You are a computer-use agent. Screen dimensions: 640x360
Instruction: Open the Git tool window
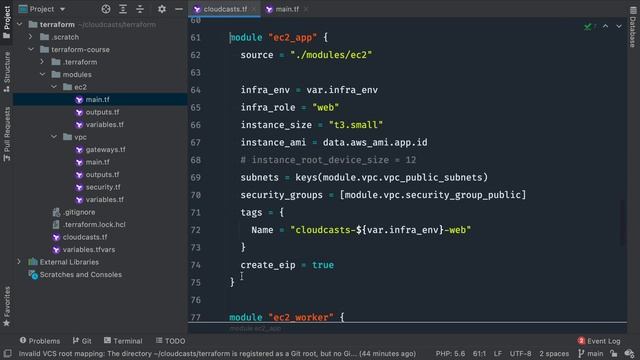tap(82, 341)
